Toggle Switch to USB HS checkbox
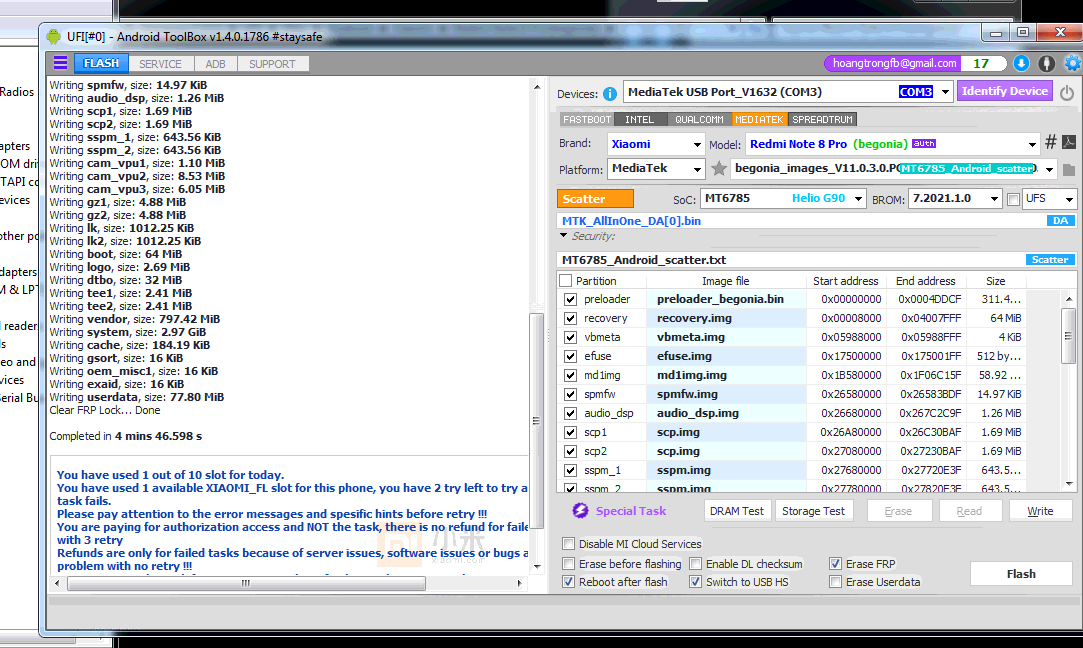Screen dimensions: 1083x648 point(696,582)
